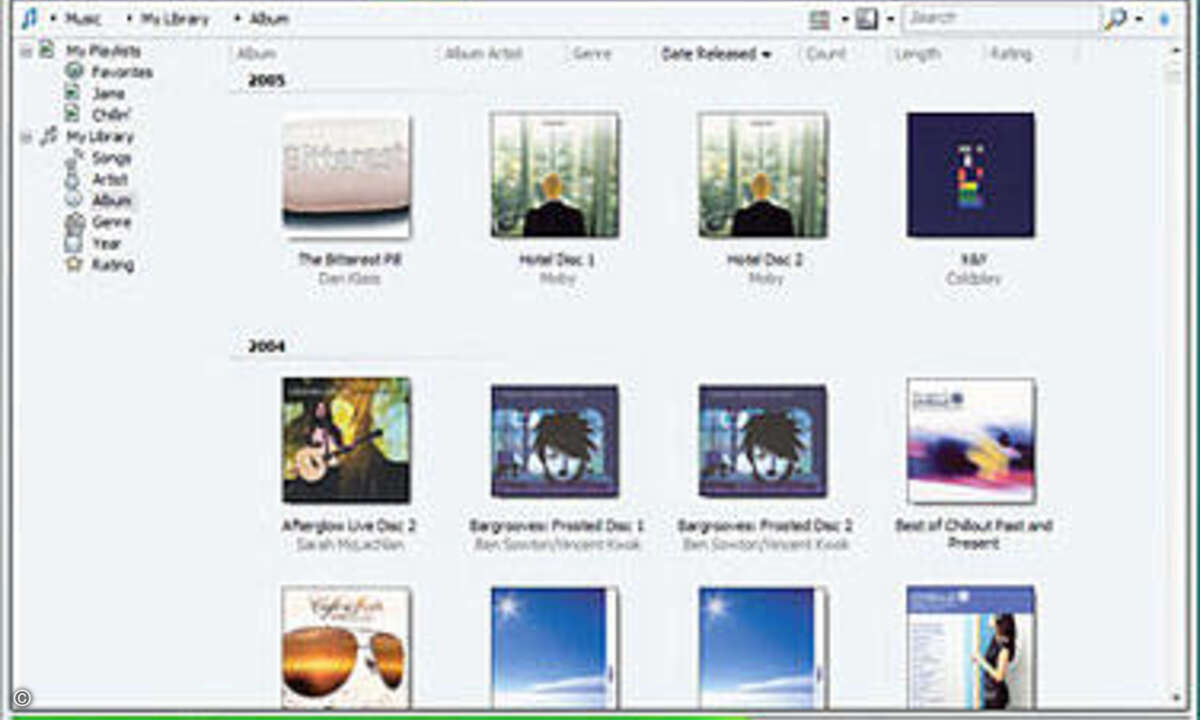Focus the Search input box
The height and width of the screenshot is (720, 1200).
click(x=1000, y=18)
